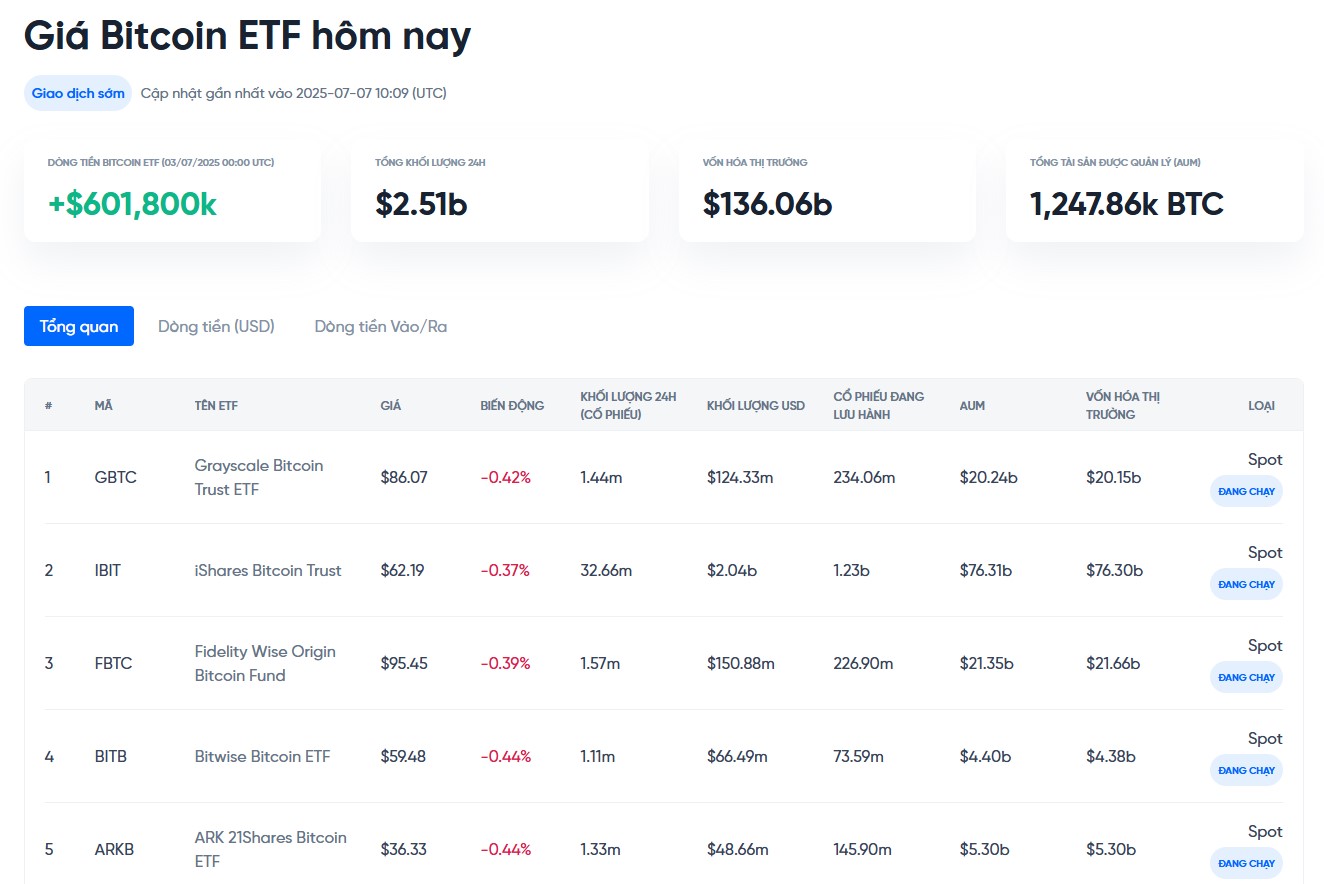Switch to Dòng tiền (USD) tab

(216, 326)
